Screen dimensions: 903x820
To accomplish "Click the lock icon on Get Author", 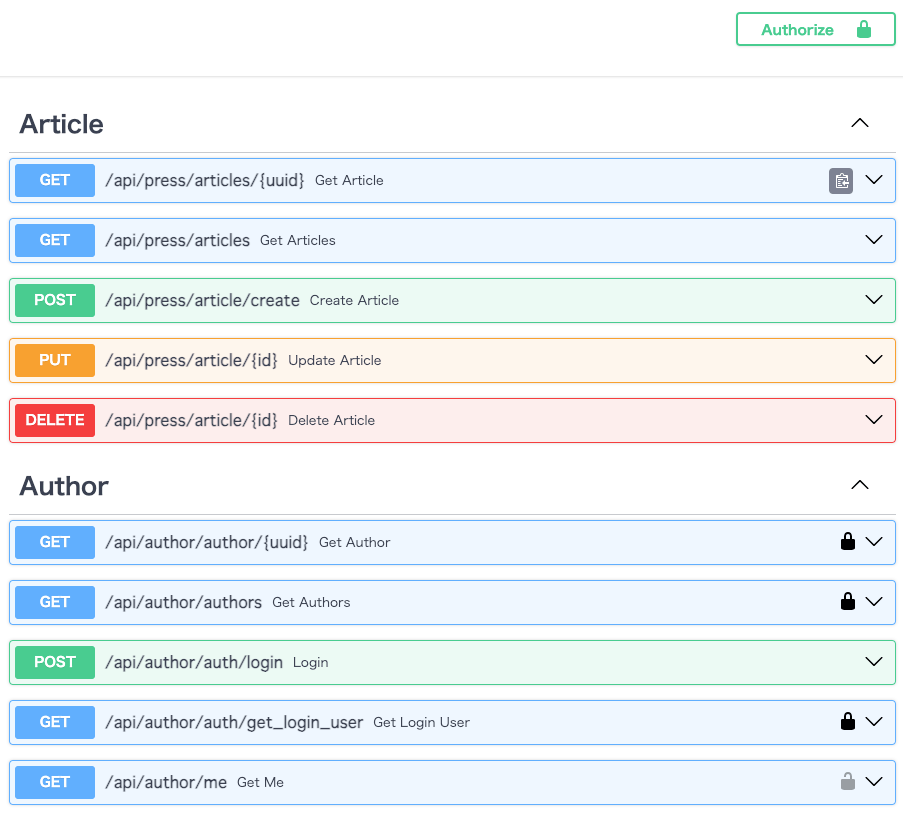I will pyautogui.click(x=848, y=542).
